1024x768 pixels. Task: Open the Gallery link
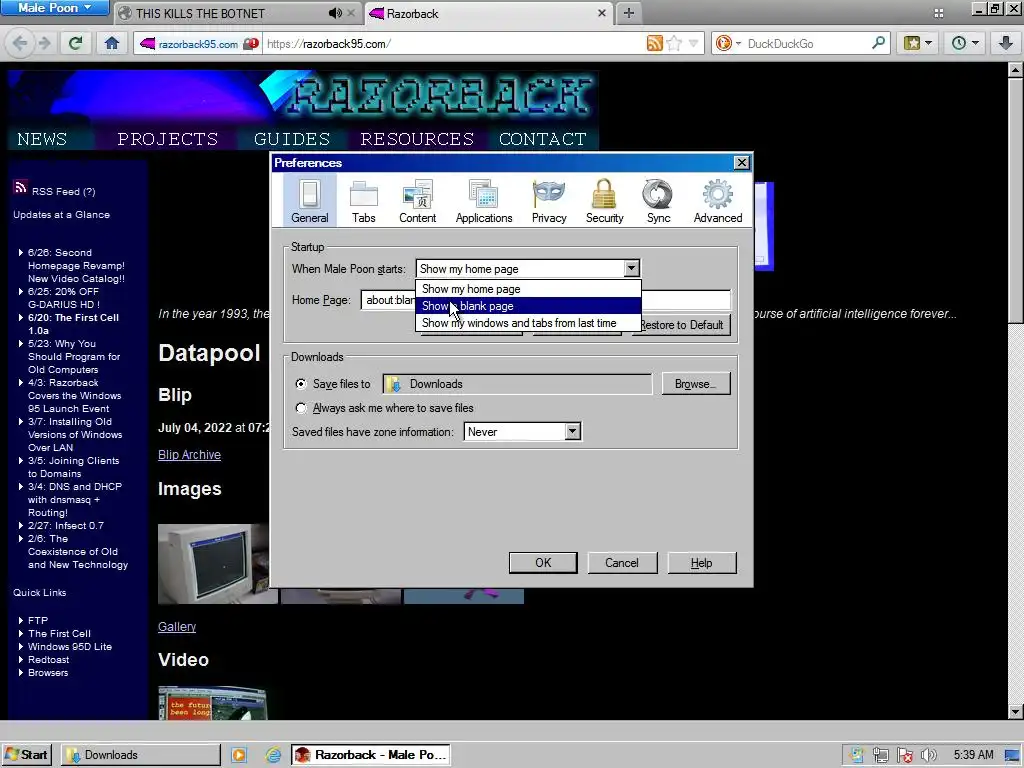tap(177, 626)
